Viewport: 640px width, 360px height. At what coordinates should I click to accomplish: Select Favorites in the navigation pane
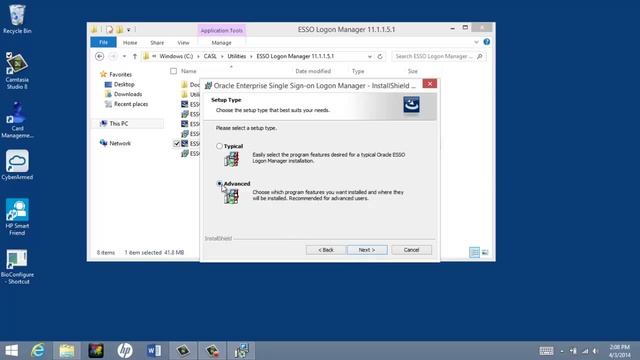pyautogui.click(x=120, y=74)
